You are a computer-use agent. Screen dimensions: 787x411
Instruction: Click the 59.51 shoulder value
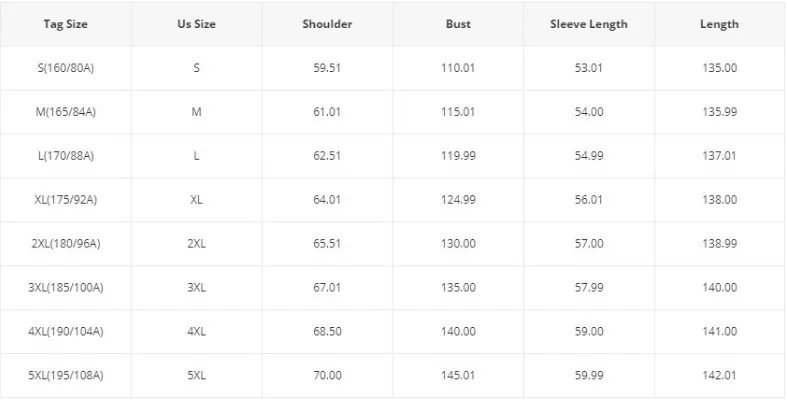(327, 68)
